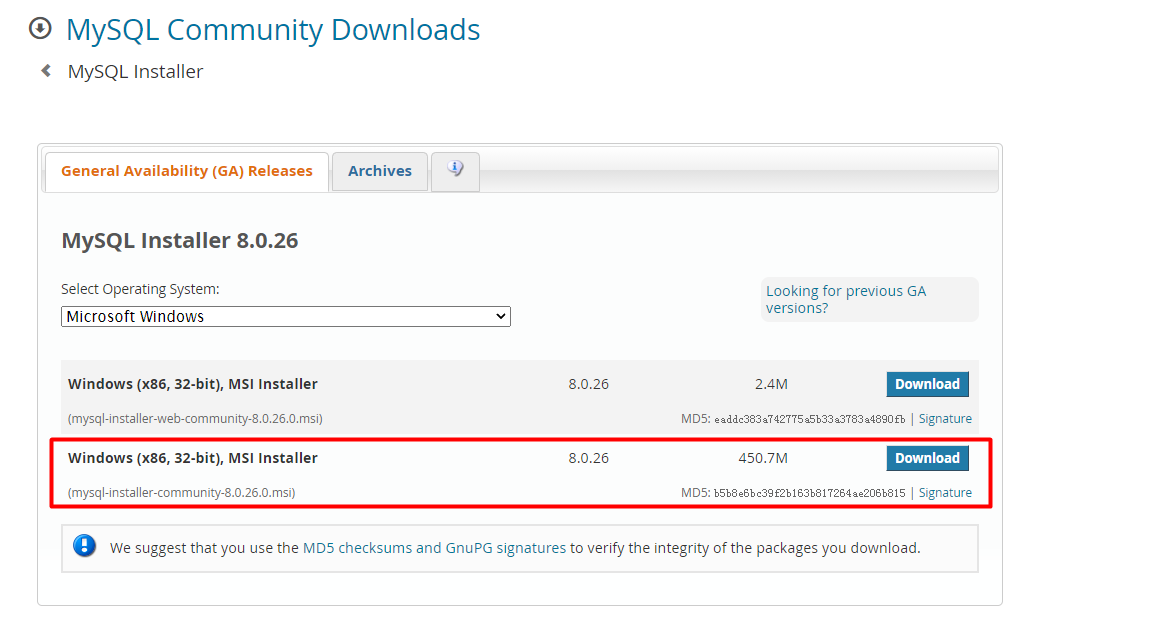This screenshot has width=1161, height=622.
Task: Click the download circle icon beside page title
Action: tap(40, 29)
